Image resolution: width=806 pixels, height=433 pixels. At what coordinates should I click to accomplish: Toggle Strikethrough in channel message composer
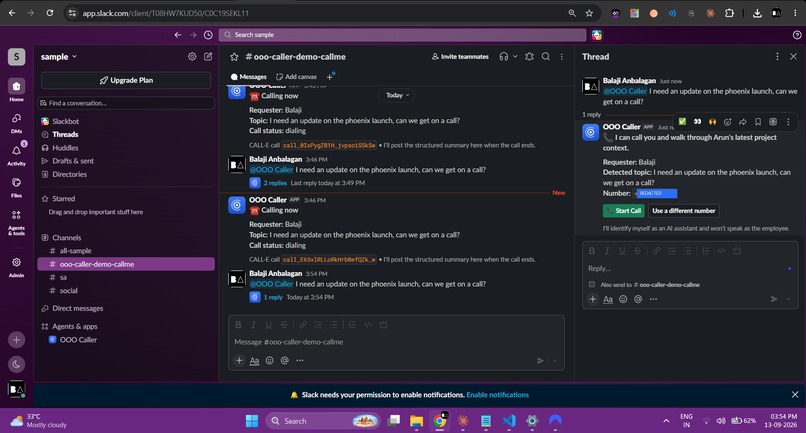tap(283, 324)
